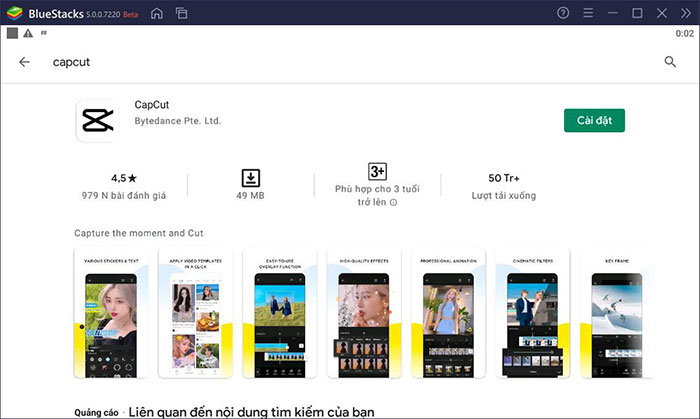700x419 pixels.
Task: Click the download size icon
Action: pyautogui.click(x=250, y=178)
